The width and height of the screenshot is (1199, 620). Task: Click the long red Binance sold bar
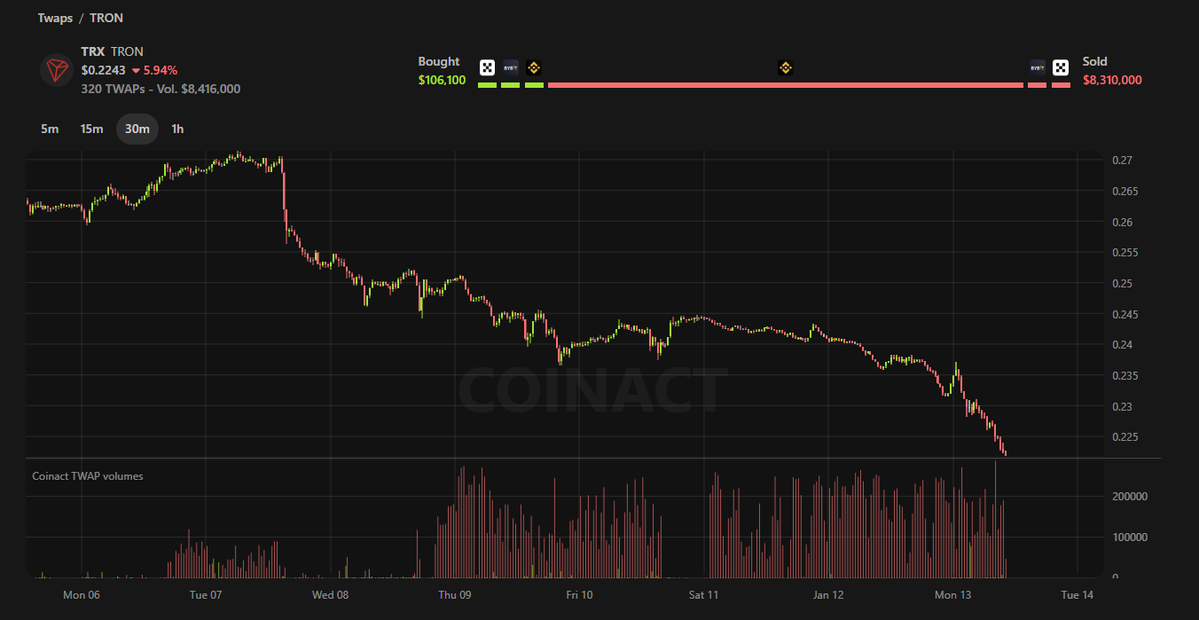tap(785, 85)
